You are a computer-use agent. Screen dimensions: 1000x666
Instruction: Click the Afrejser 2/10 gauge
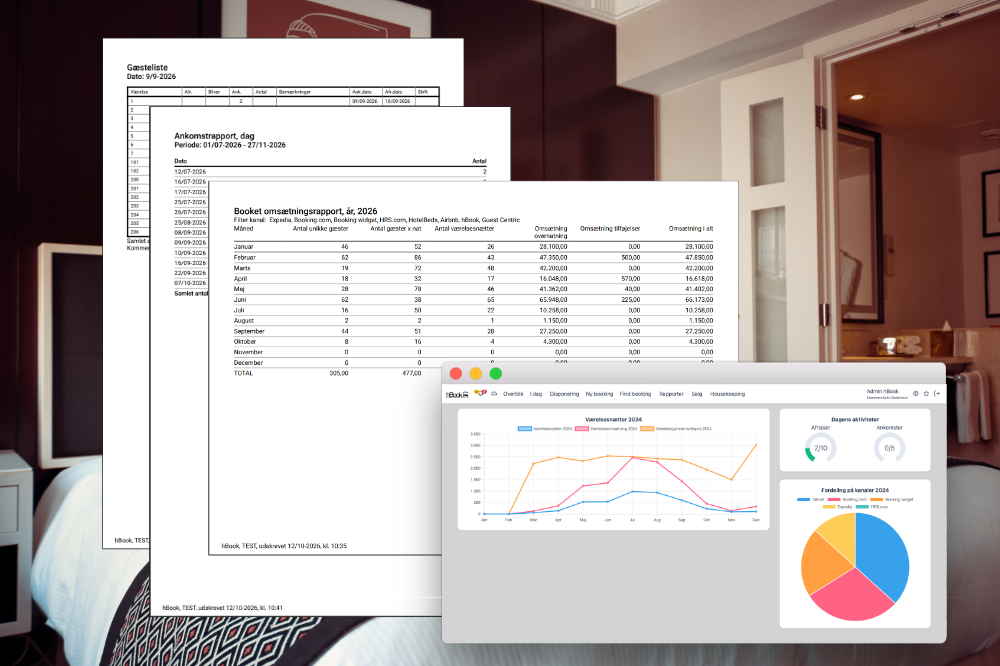pos(820,447)
